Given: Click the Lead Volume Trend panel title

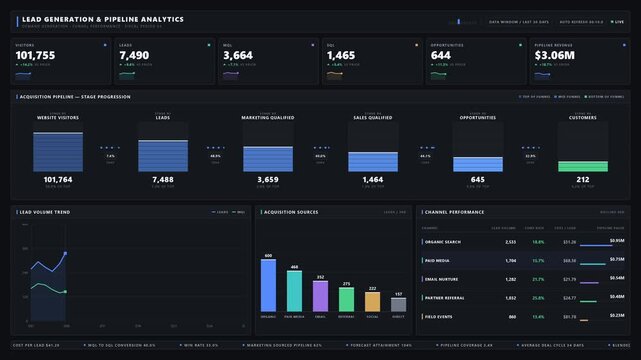Looking at the screenshot, I should click(x=45, y=212).
